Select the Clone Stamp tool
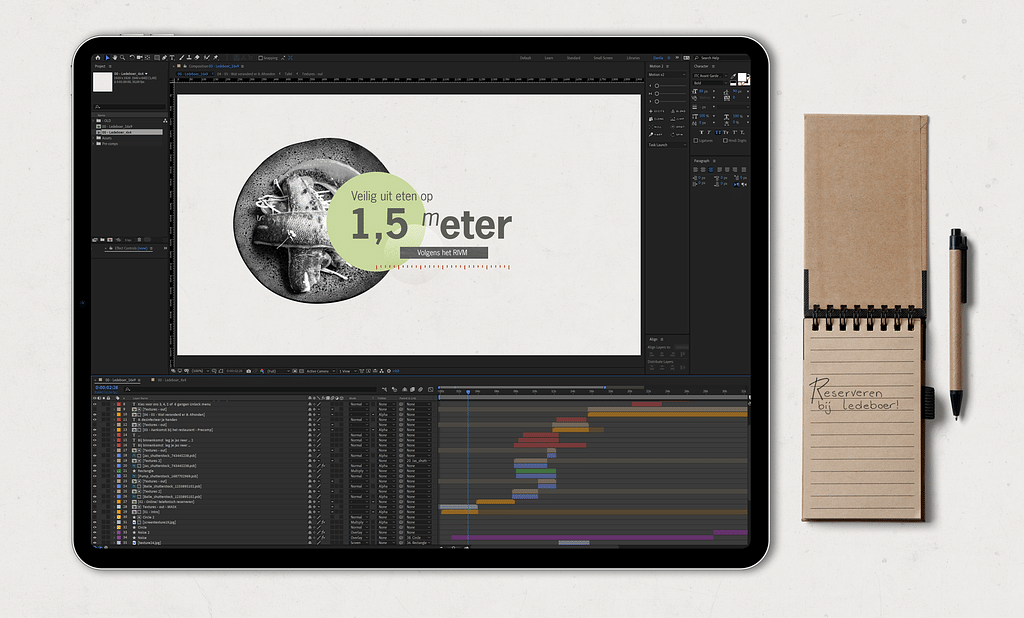This screenshot has width=1024, height=618. 189,55
